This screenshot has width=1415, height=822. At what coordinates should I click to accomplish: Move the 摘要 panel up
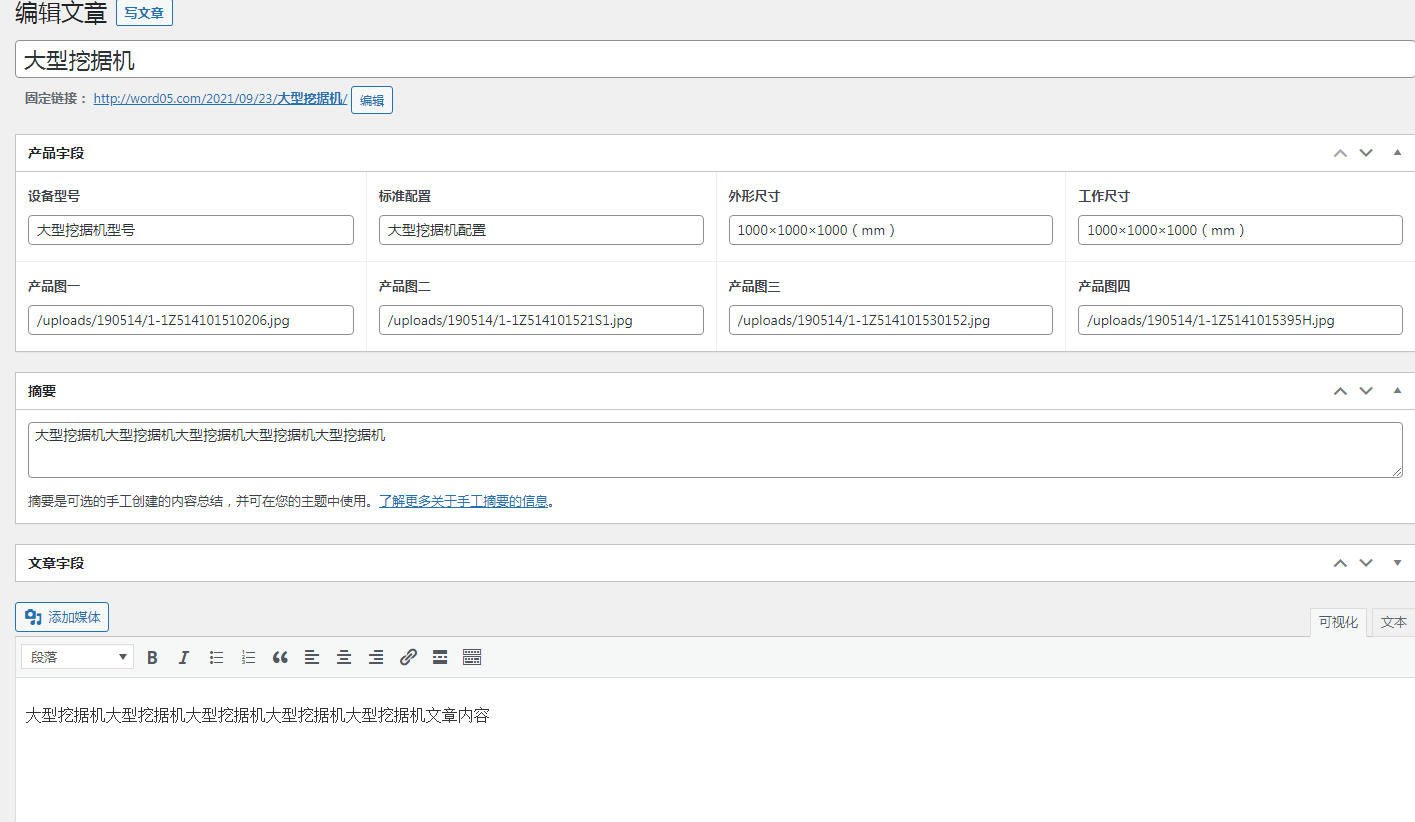click(1340, 390)
